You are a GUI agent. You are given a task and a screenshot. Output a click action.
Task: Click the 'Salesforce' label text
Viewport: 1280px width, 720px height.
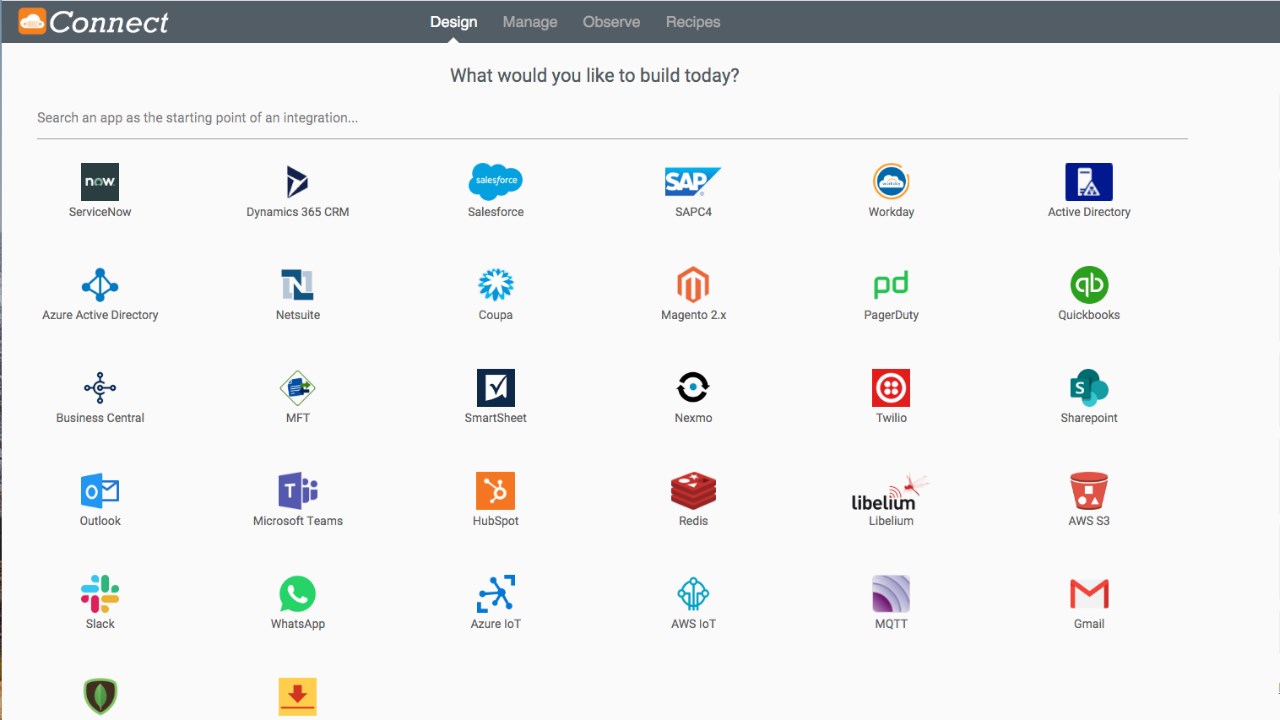point(496,212)
